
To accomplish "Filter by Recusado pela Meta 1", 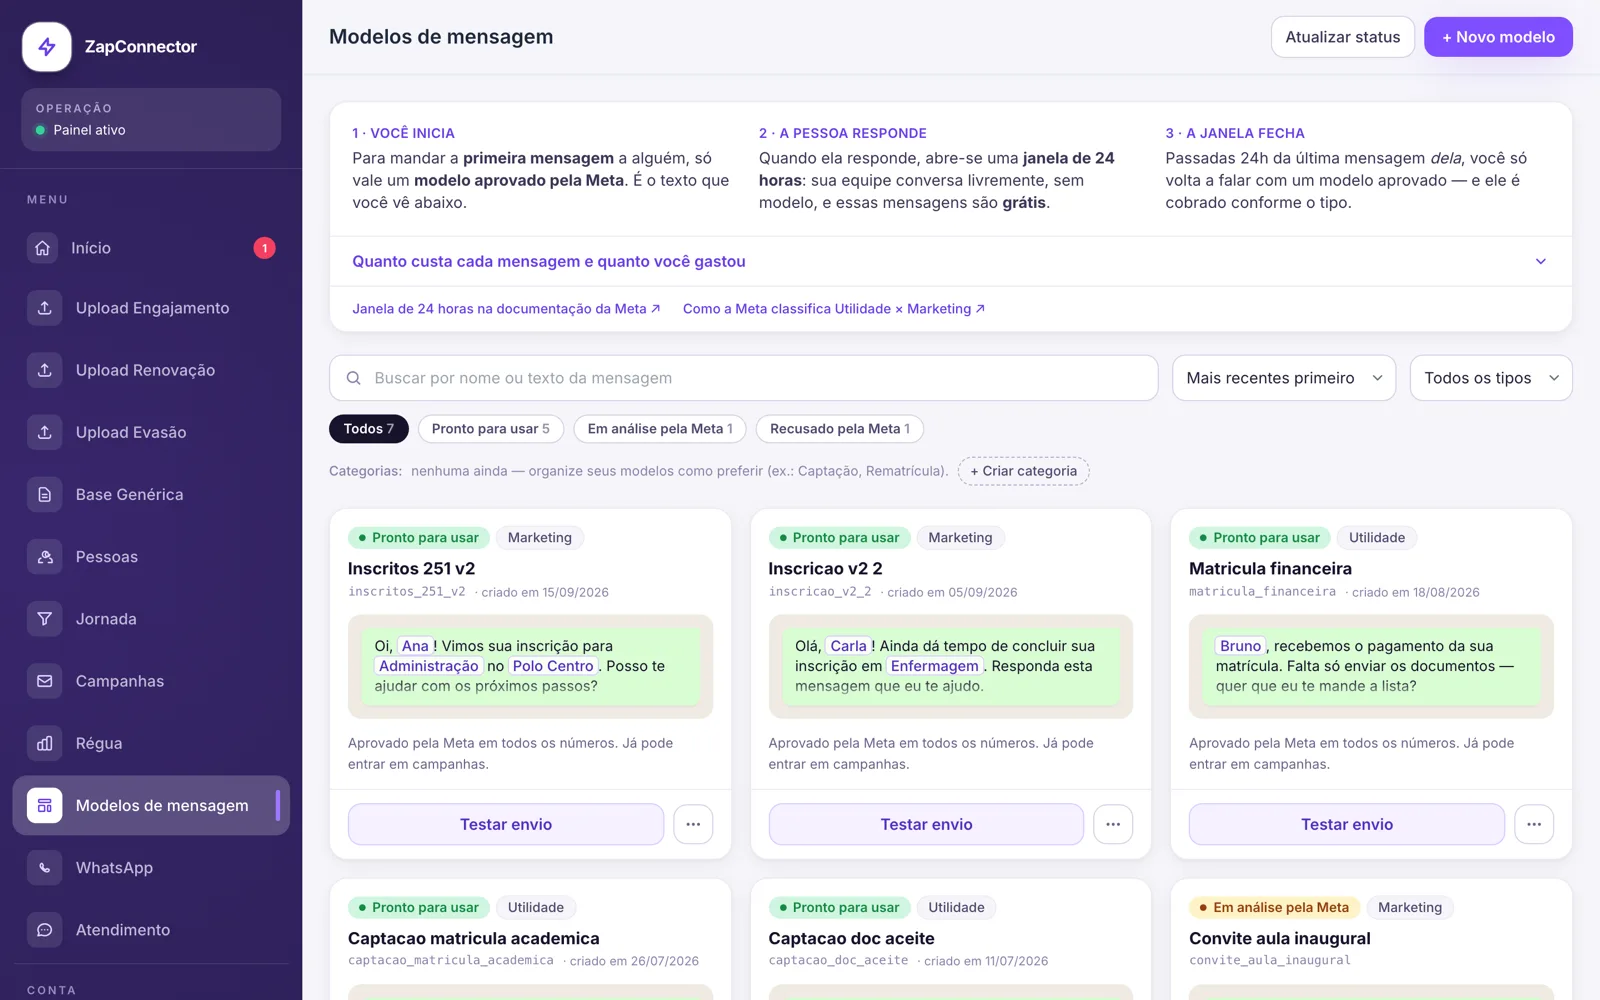I will pyautogui.click(x=840, y=429).
